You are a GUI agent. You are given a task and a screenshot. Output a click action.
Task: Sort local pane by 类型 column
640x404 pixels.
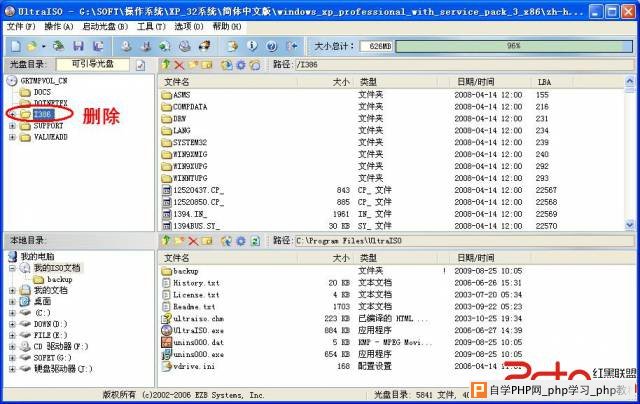pyautogui.click(x=396, y=258)
